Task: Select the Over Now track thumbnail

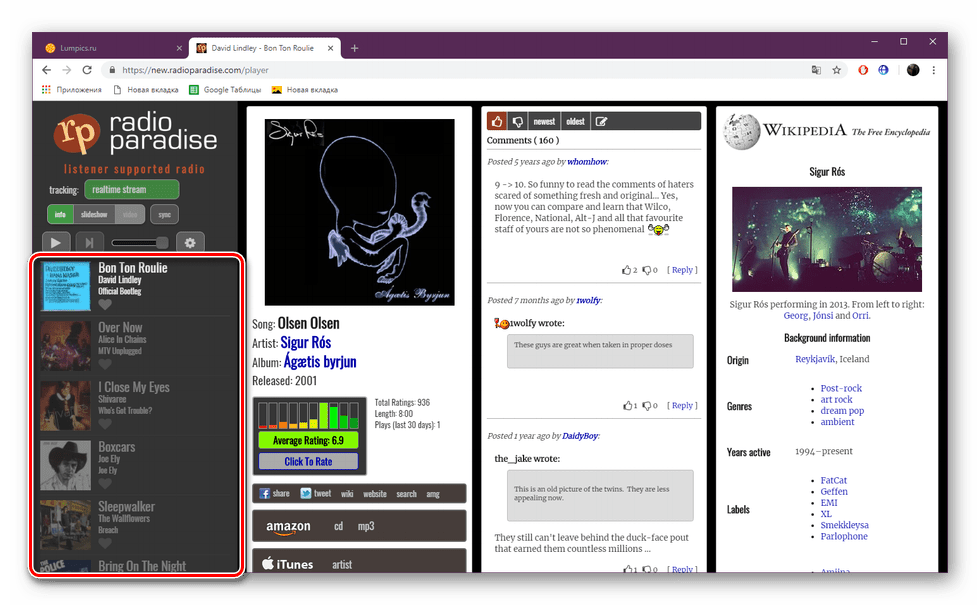Action: coord(66,346)
